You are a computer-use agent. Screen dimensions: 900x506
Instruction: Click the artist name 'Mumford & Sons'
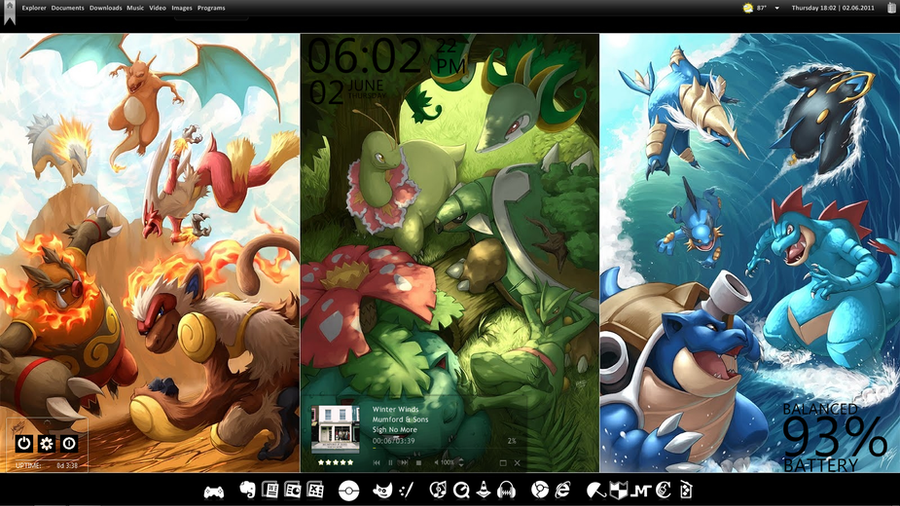(400, 419)
